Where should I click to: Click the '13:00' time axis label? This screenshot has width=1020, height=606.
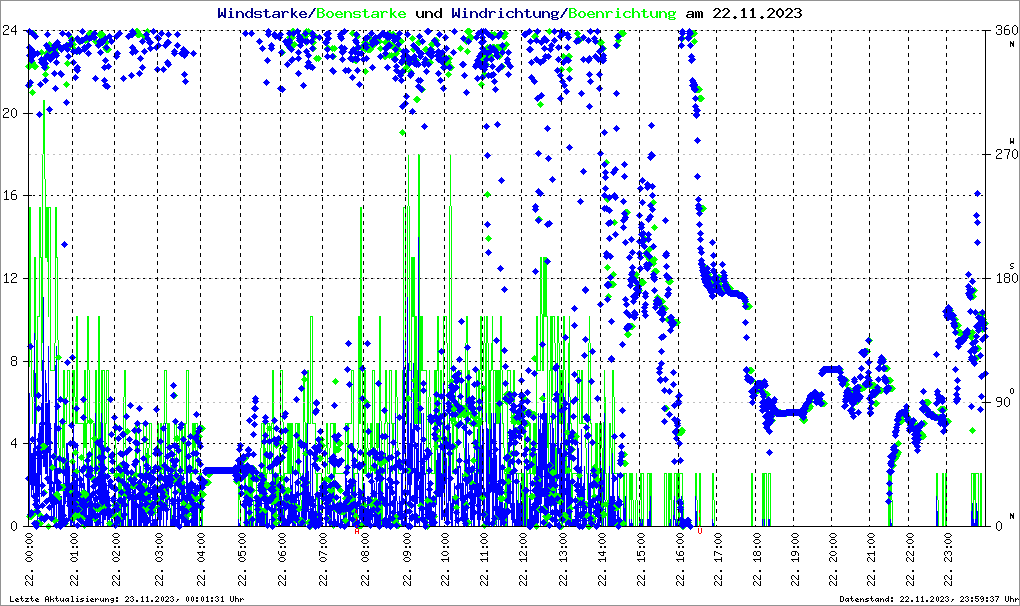pyautogui.click(x=563, y=559)
